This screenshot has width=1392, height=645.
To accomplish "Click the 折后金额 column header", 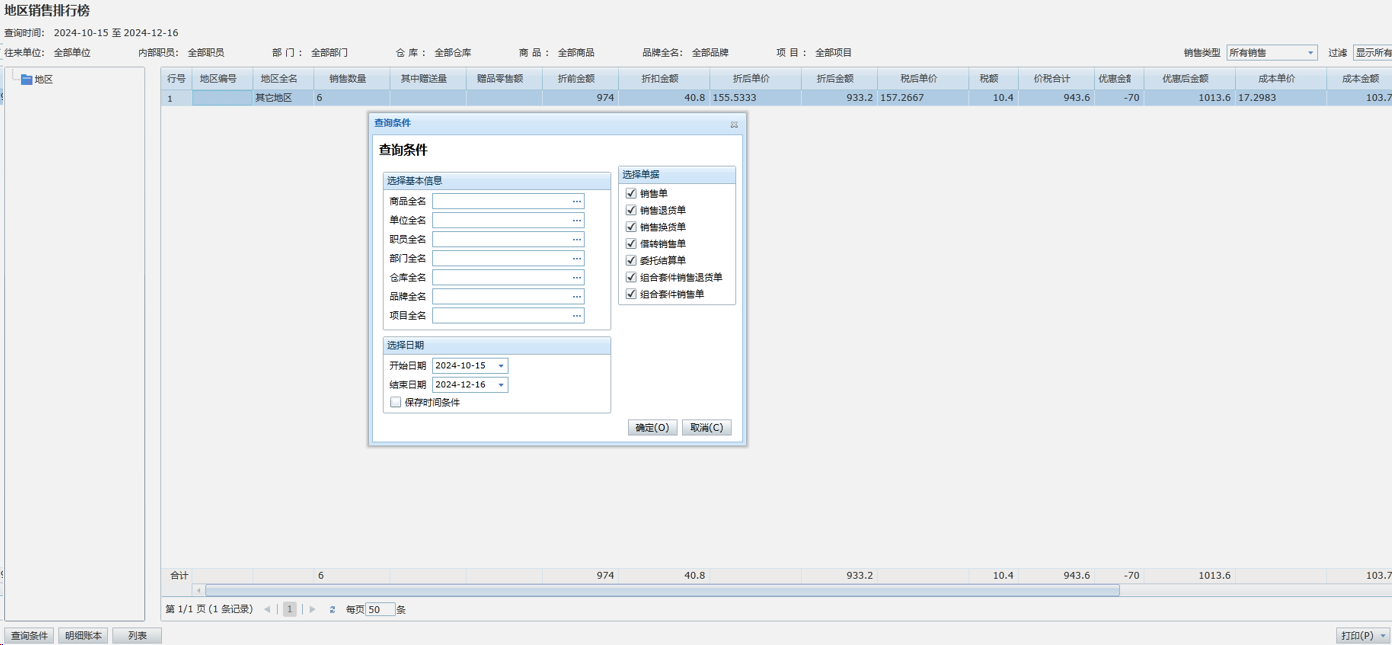I will click(835, 78).
